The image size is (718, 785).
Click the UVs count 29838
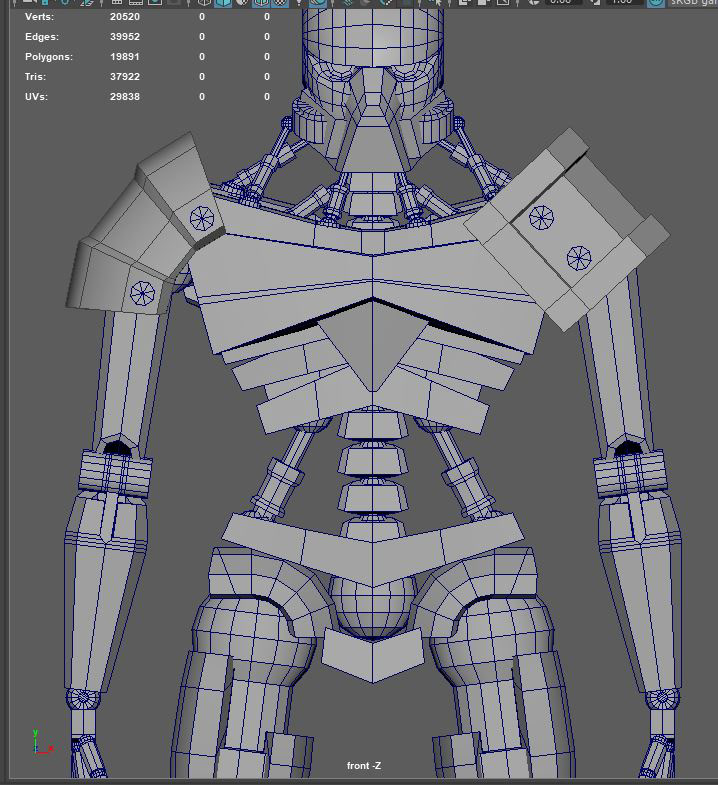tap(125, 97)
